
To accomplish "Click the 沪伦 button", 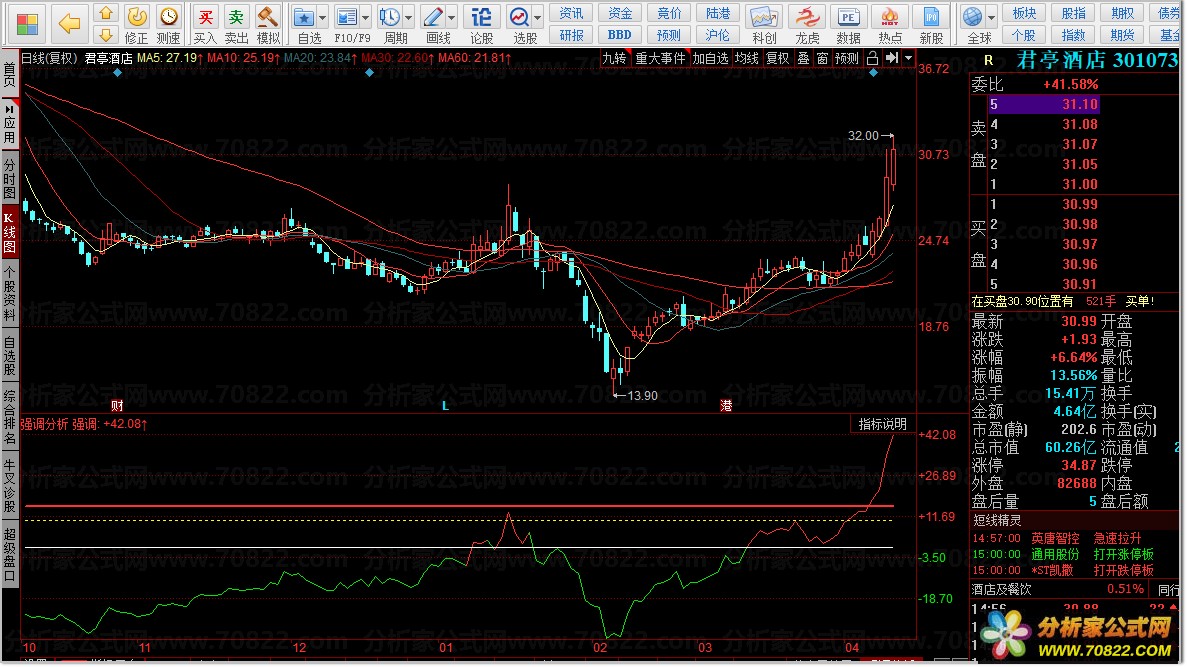I will pyautogui.click(x=717, y=35).
